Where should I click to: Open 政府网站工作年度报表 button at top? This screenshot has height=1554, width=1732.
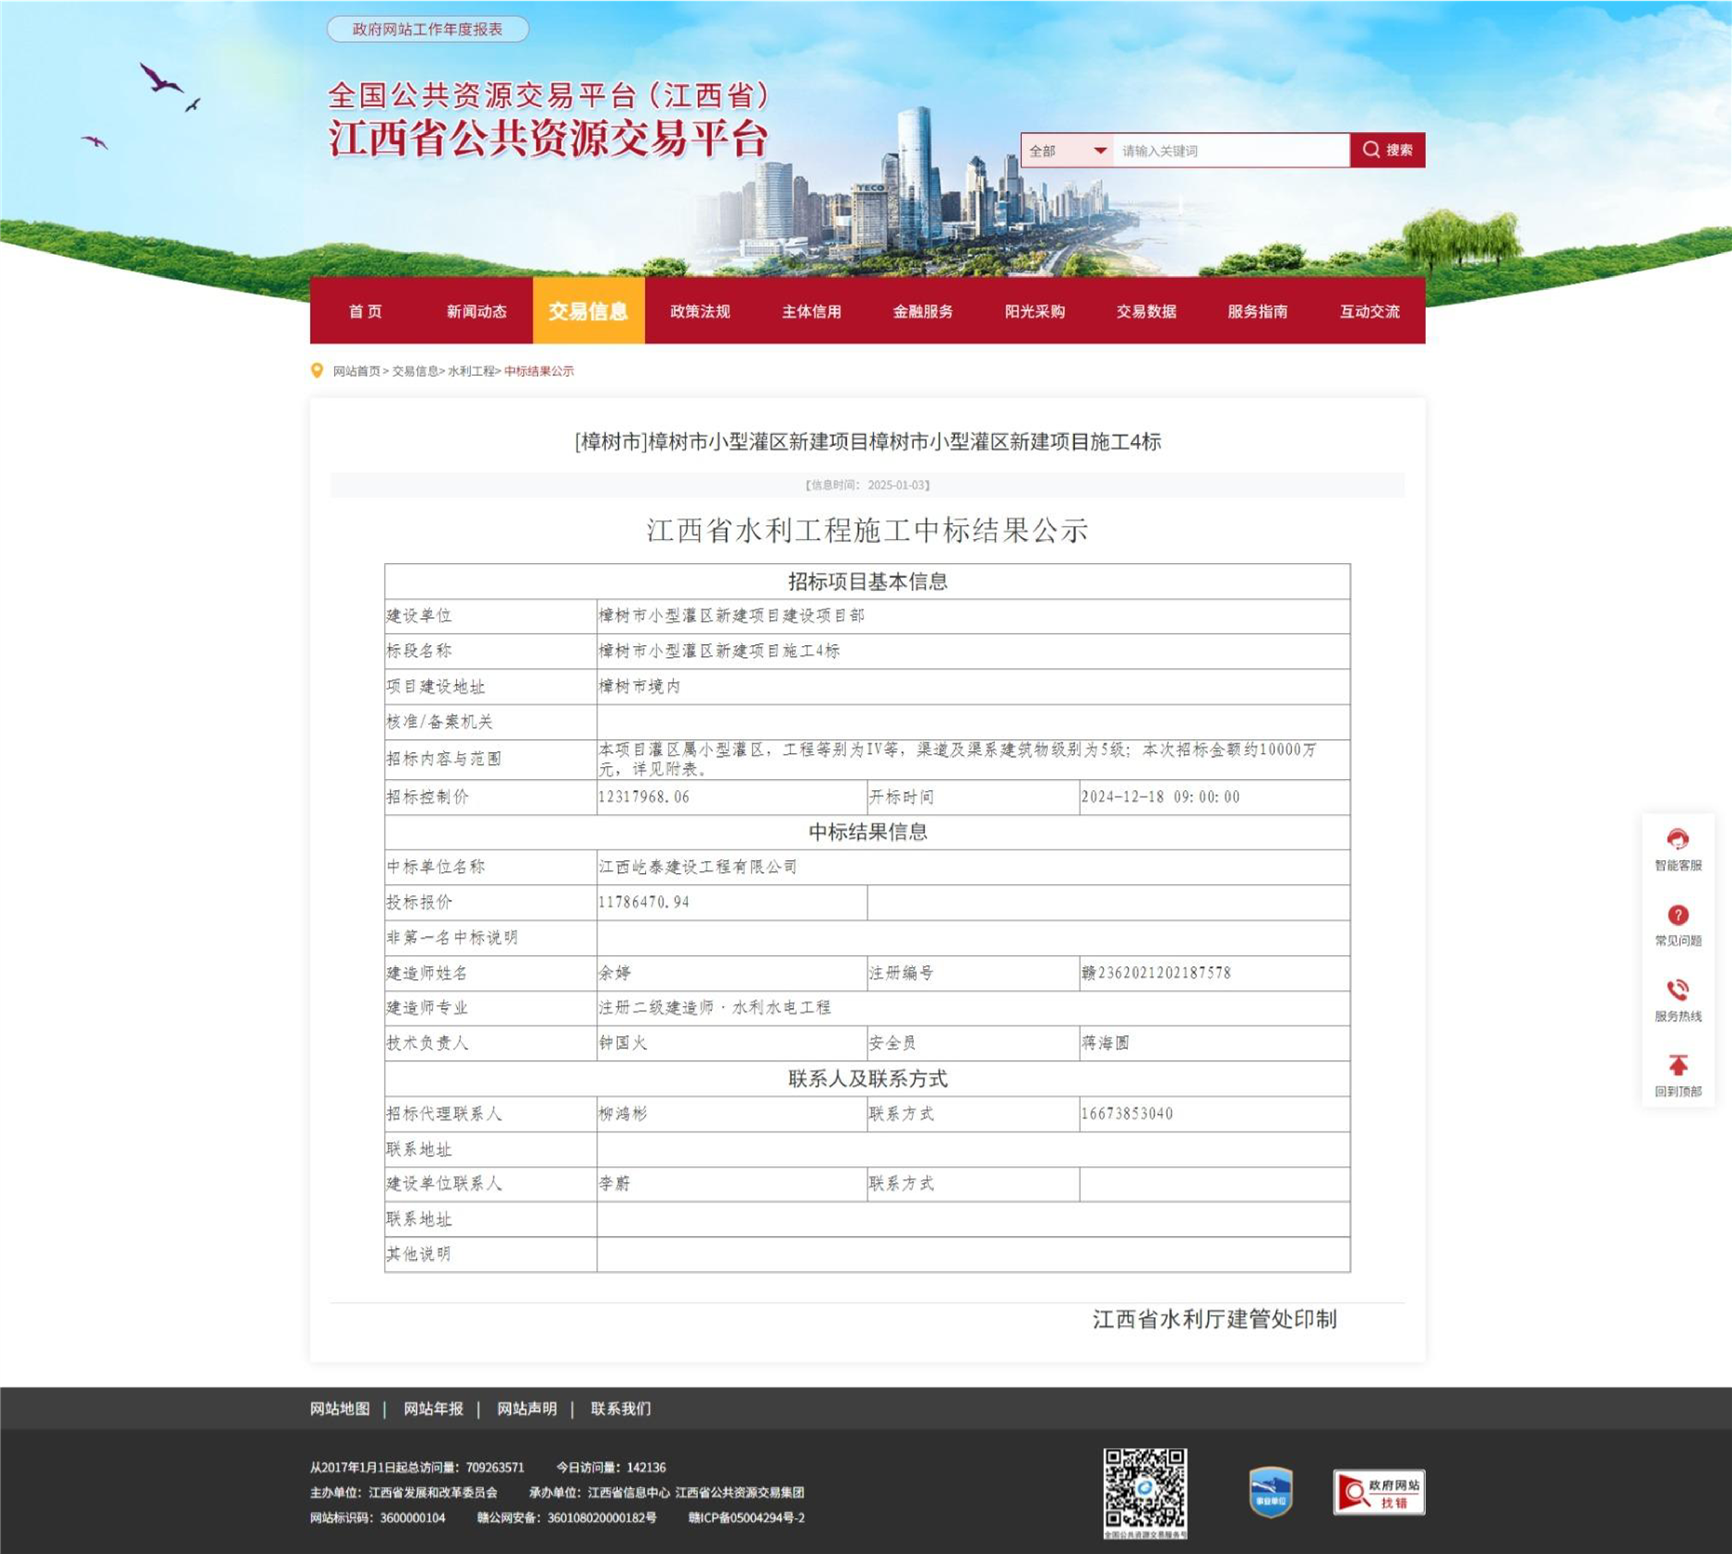(x=427, y=29)
